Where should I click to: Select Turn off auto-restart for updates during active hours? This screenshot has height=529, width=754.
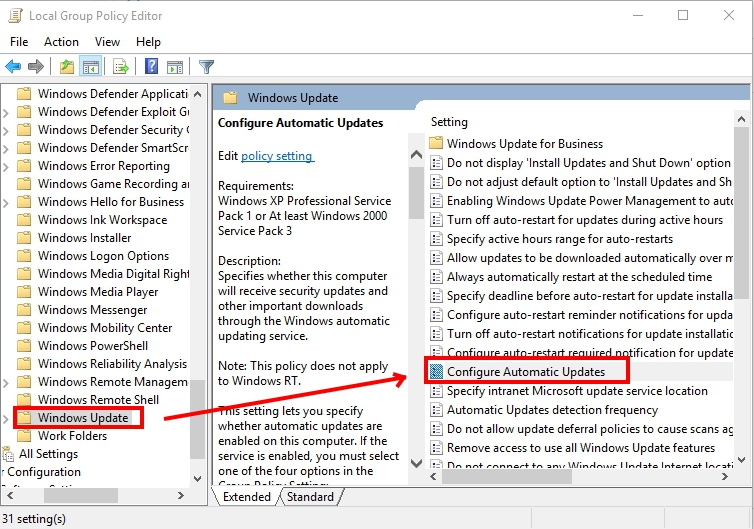(x=585, y=220)
